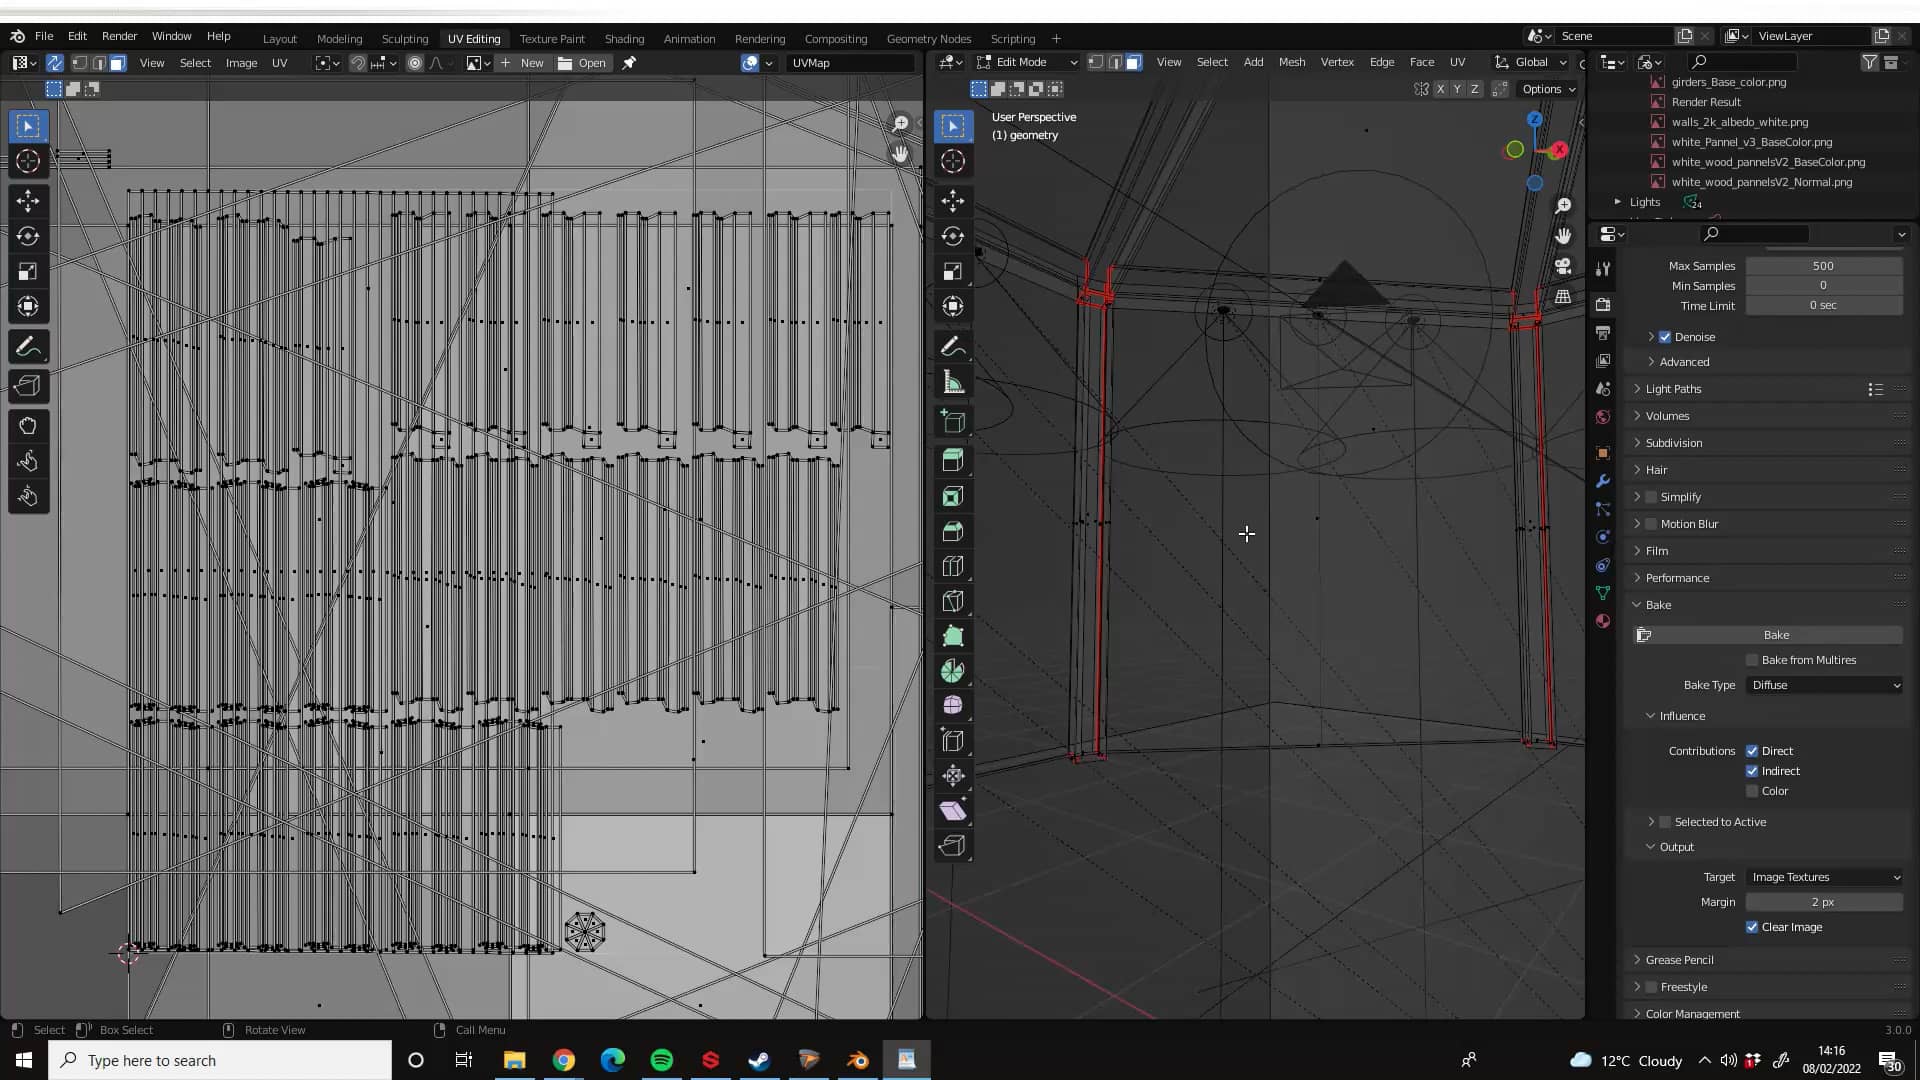The image size is (1920, 1080).
Task: Choose the Add Cube tool in viewport toolbar
Action: point(953,421)
